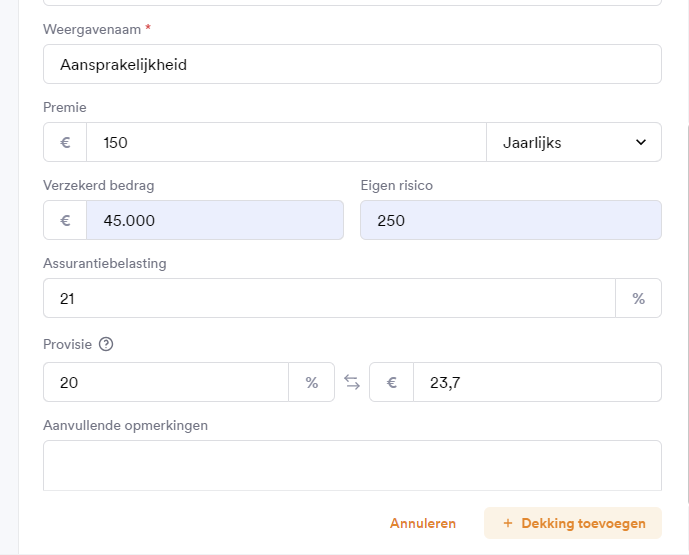The width and height of the screenshot is (689, 555).
Task: Click the euro symbol beside Premie field
Action: point(65,142)
